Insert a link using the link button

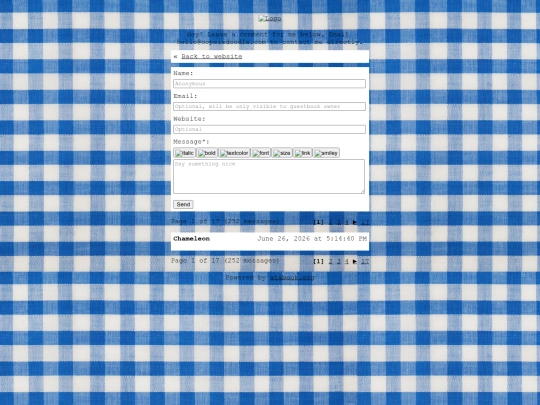(302, 153)
